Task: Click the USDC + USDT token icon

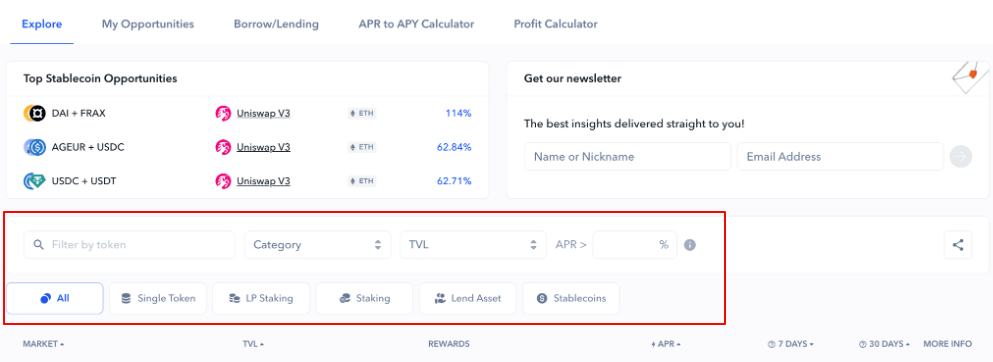Action: coord(33,181)
